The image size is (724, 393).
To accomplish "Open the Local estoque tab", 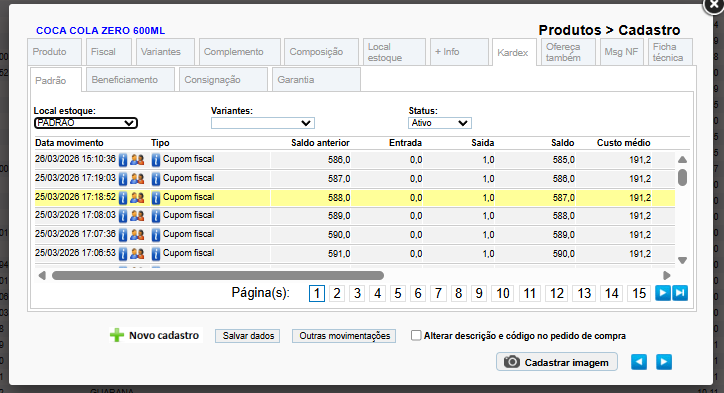I will click(x=394, y=52).
